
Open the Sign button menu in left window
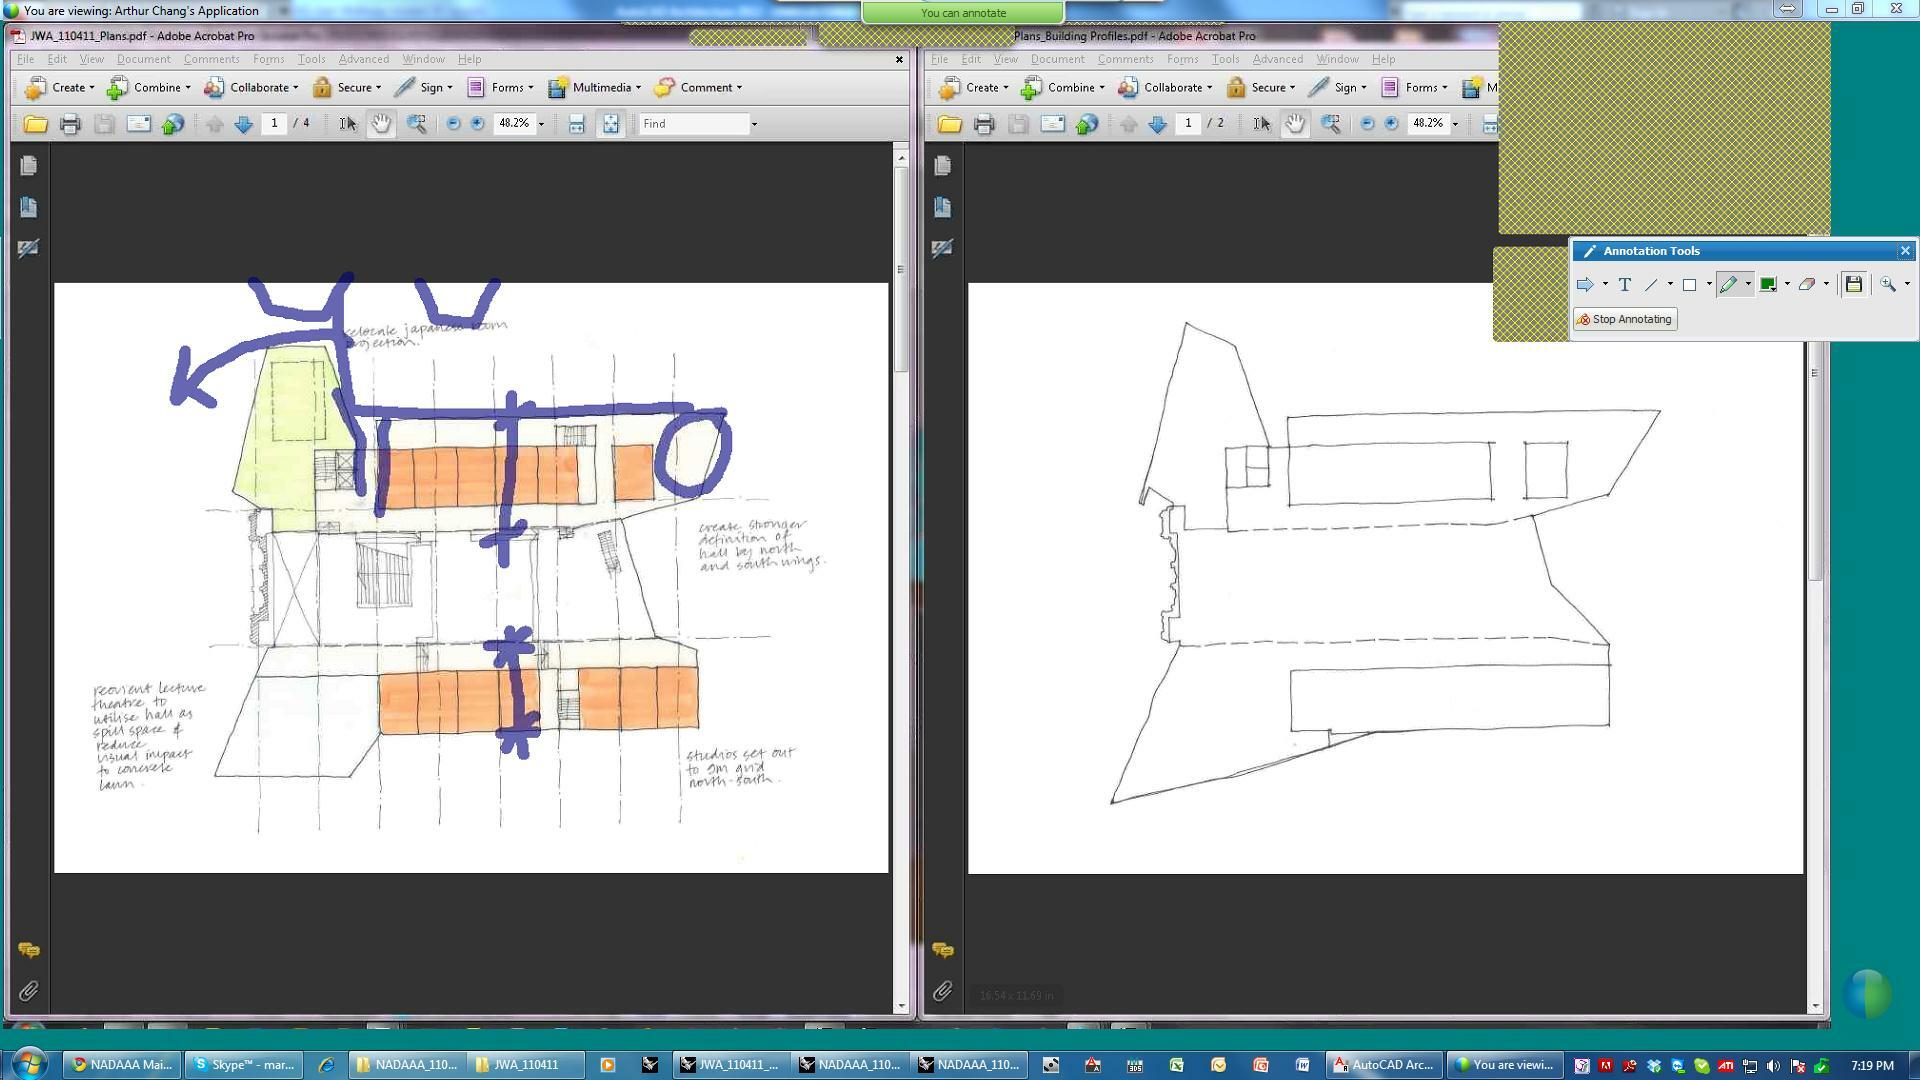[424, 88]
